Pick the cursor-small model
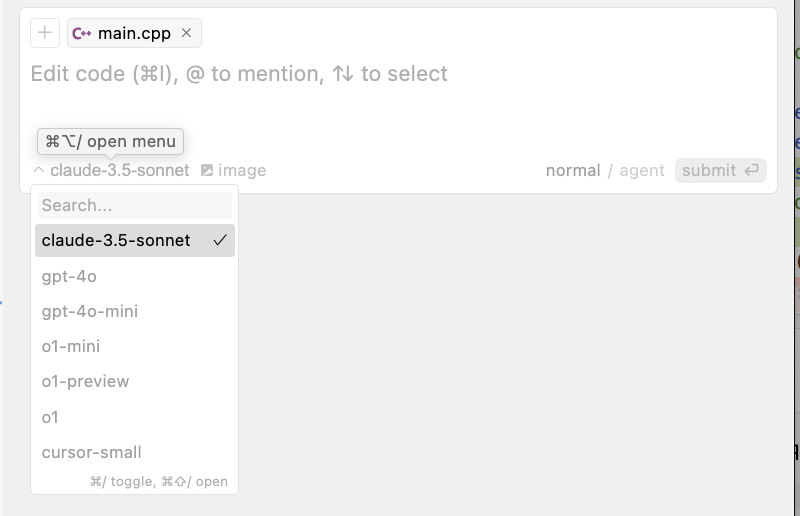The image size is (800, 516). [x=92, y=452]
